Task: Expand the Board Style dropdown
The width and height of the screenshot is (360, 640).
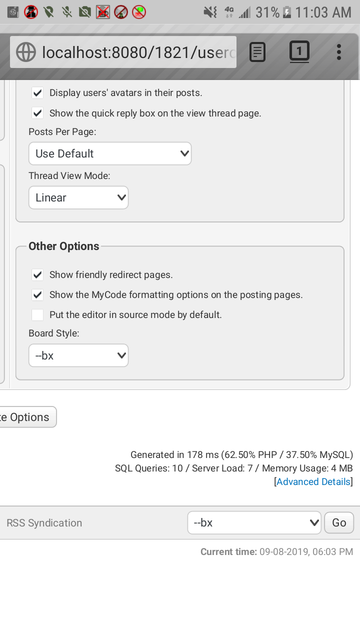Action: tap(78, 355)
